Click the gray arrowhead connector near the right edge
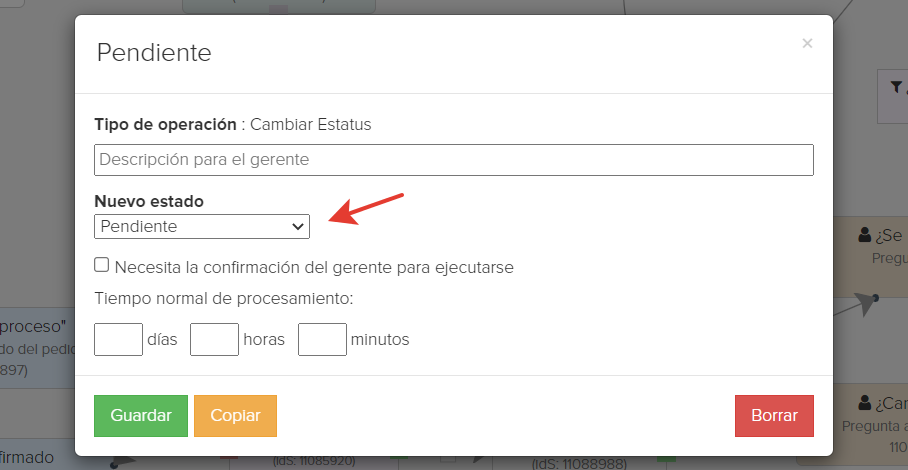The width and height of the screenshot is (908, 470). pos(865,303)
